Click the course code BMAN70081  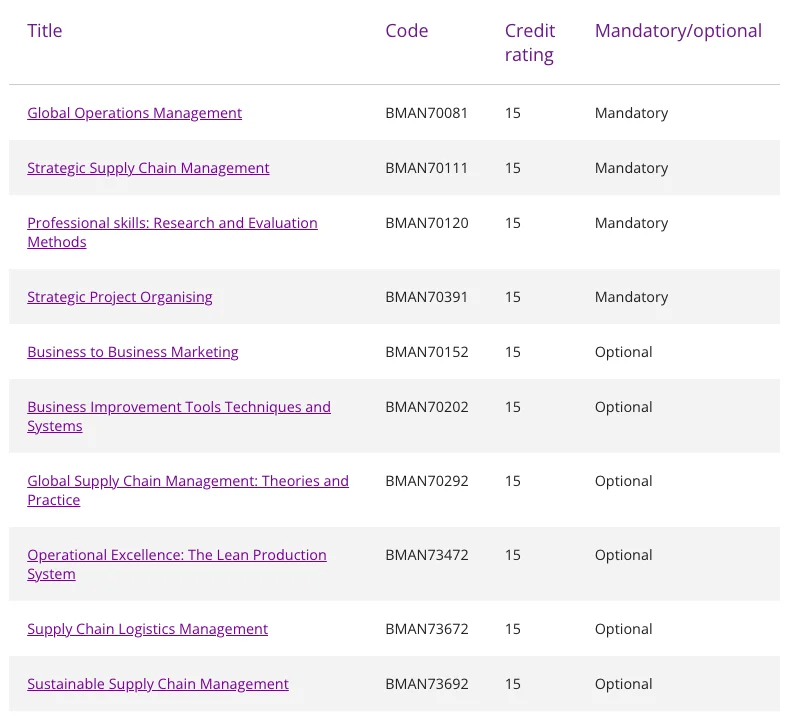tap(426, 113)
